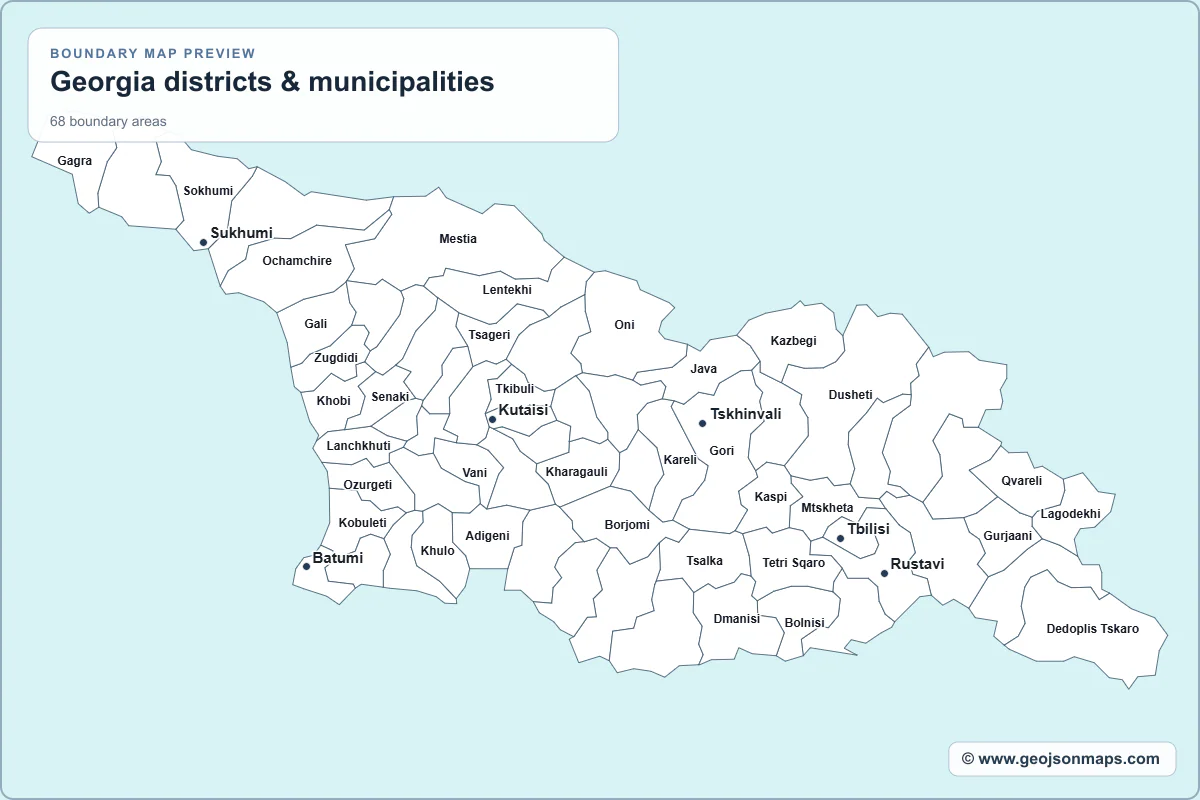
Task: Select the Tsalka district label
Action: [x=705, y=561]
